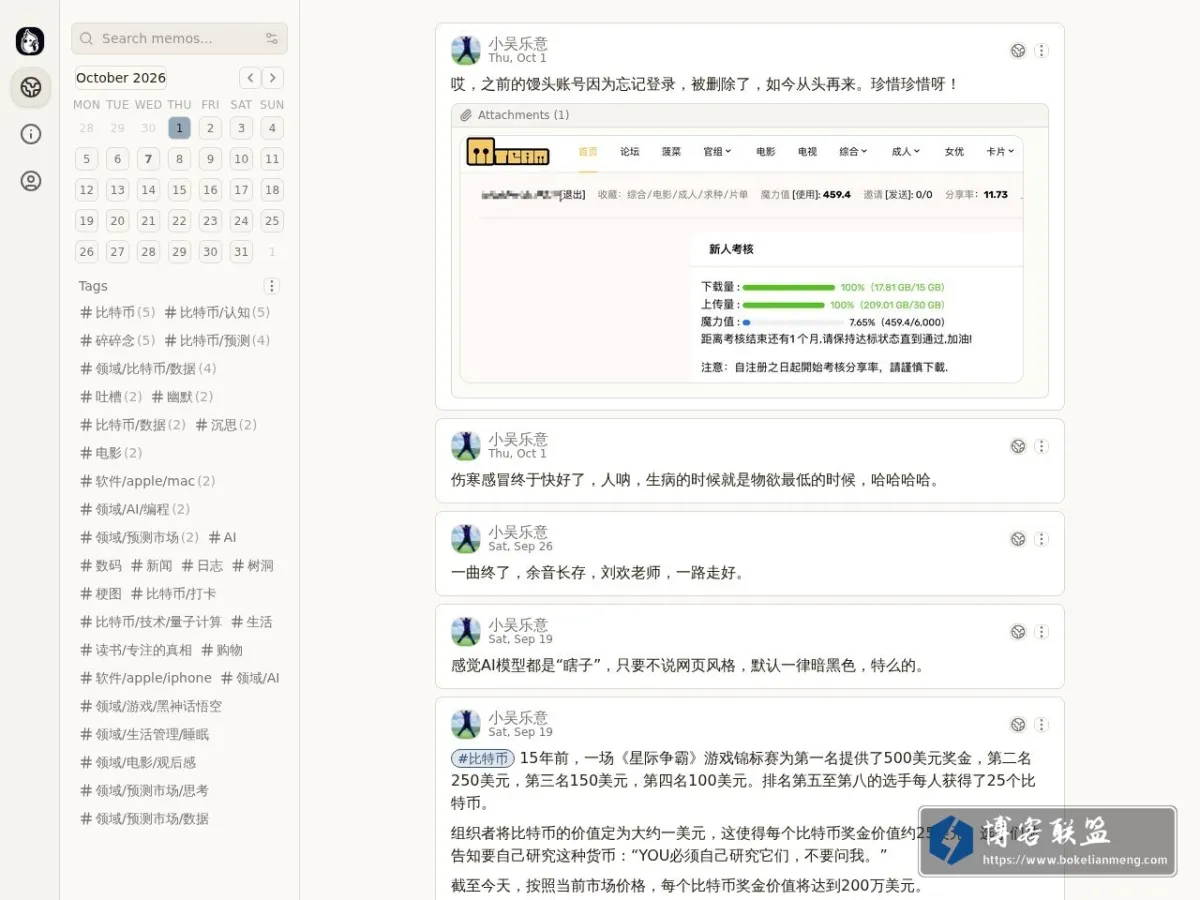This screenshot has height=900, width=1200.
Task: Open the About info icon in the sidebar
Action: (x=31, y=134)
